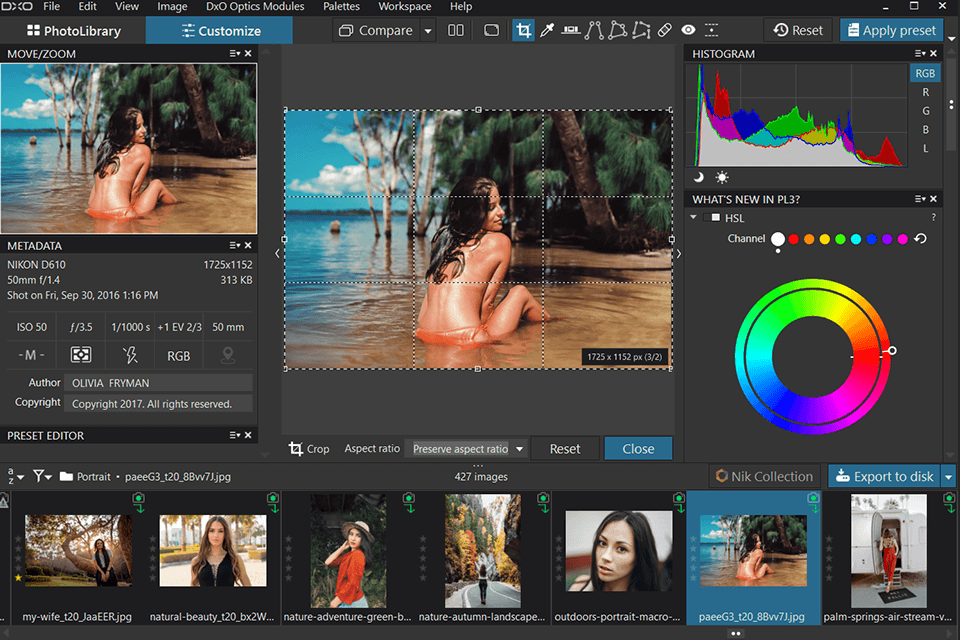Pick the white balance eyedropper tool
The width and height of the screenshot is (960, 640).
pyautogui.click(x=547, y=30)
